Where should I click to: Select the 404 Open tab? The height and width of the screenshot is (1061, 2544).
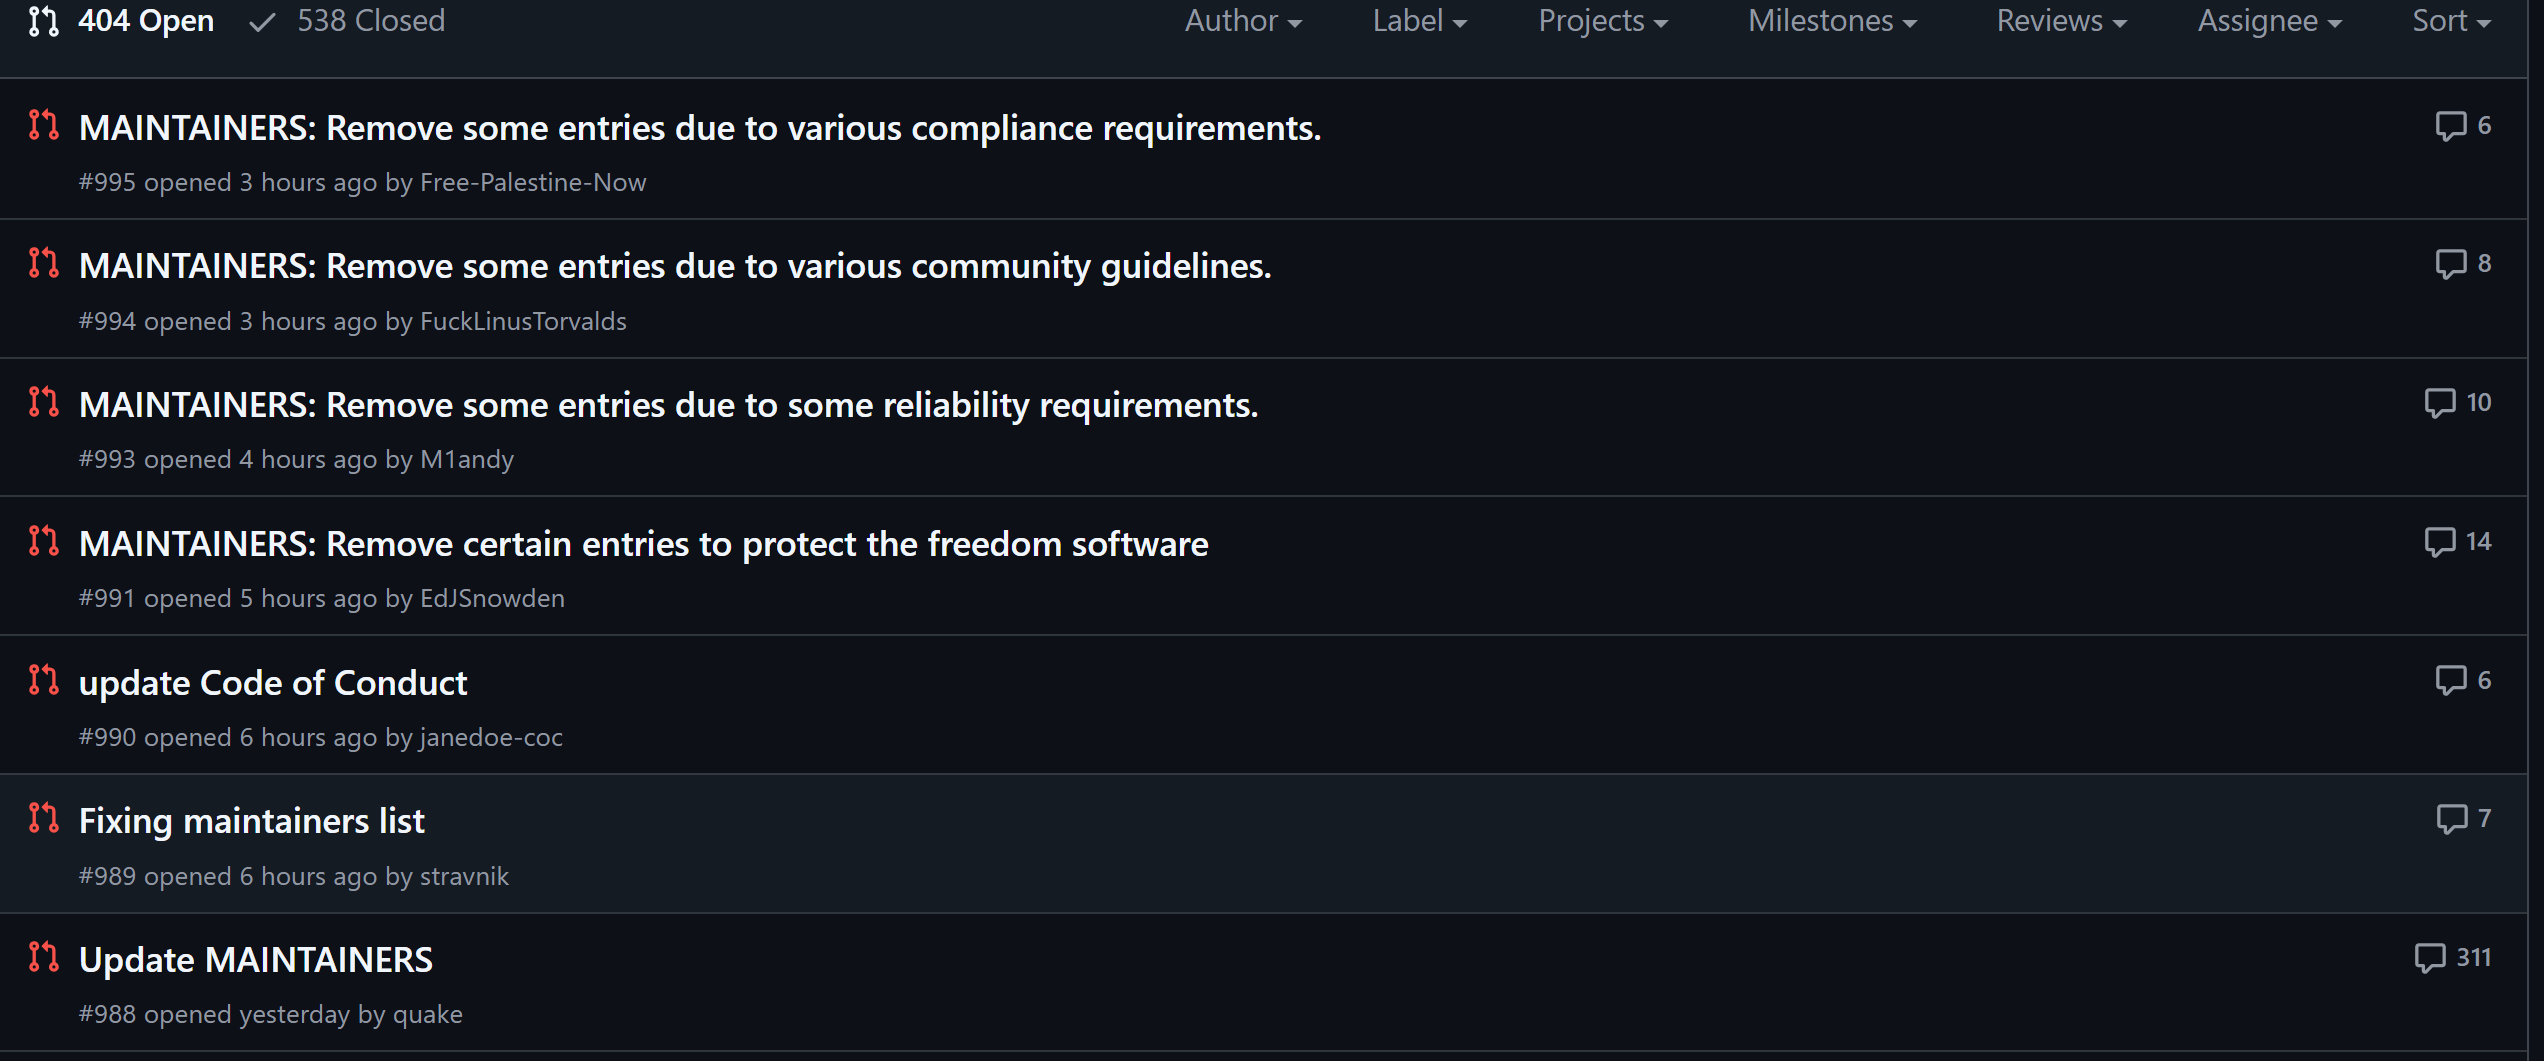coord(147,21)
